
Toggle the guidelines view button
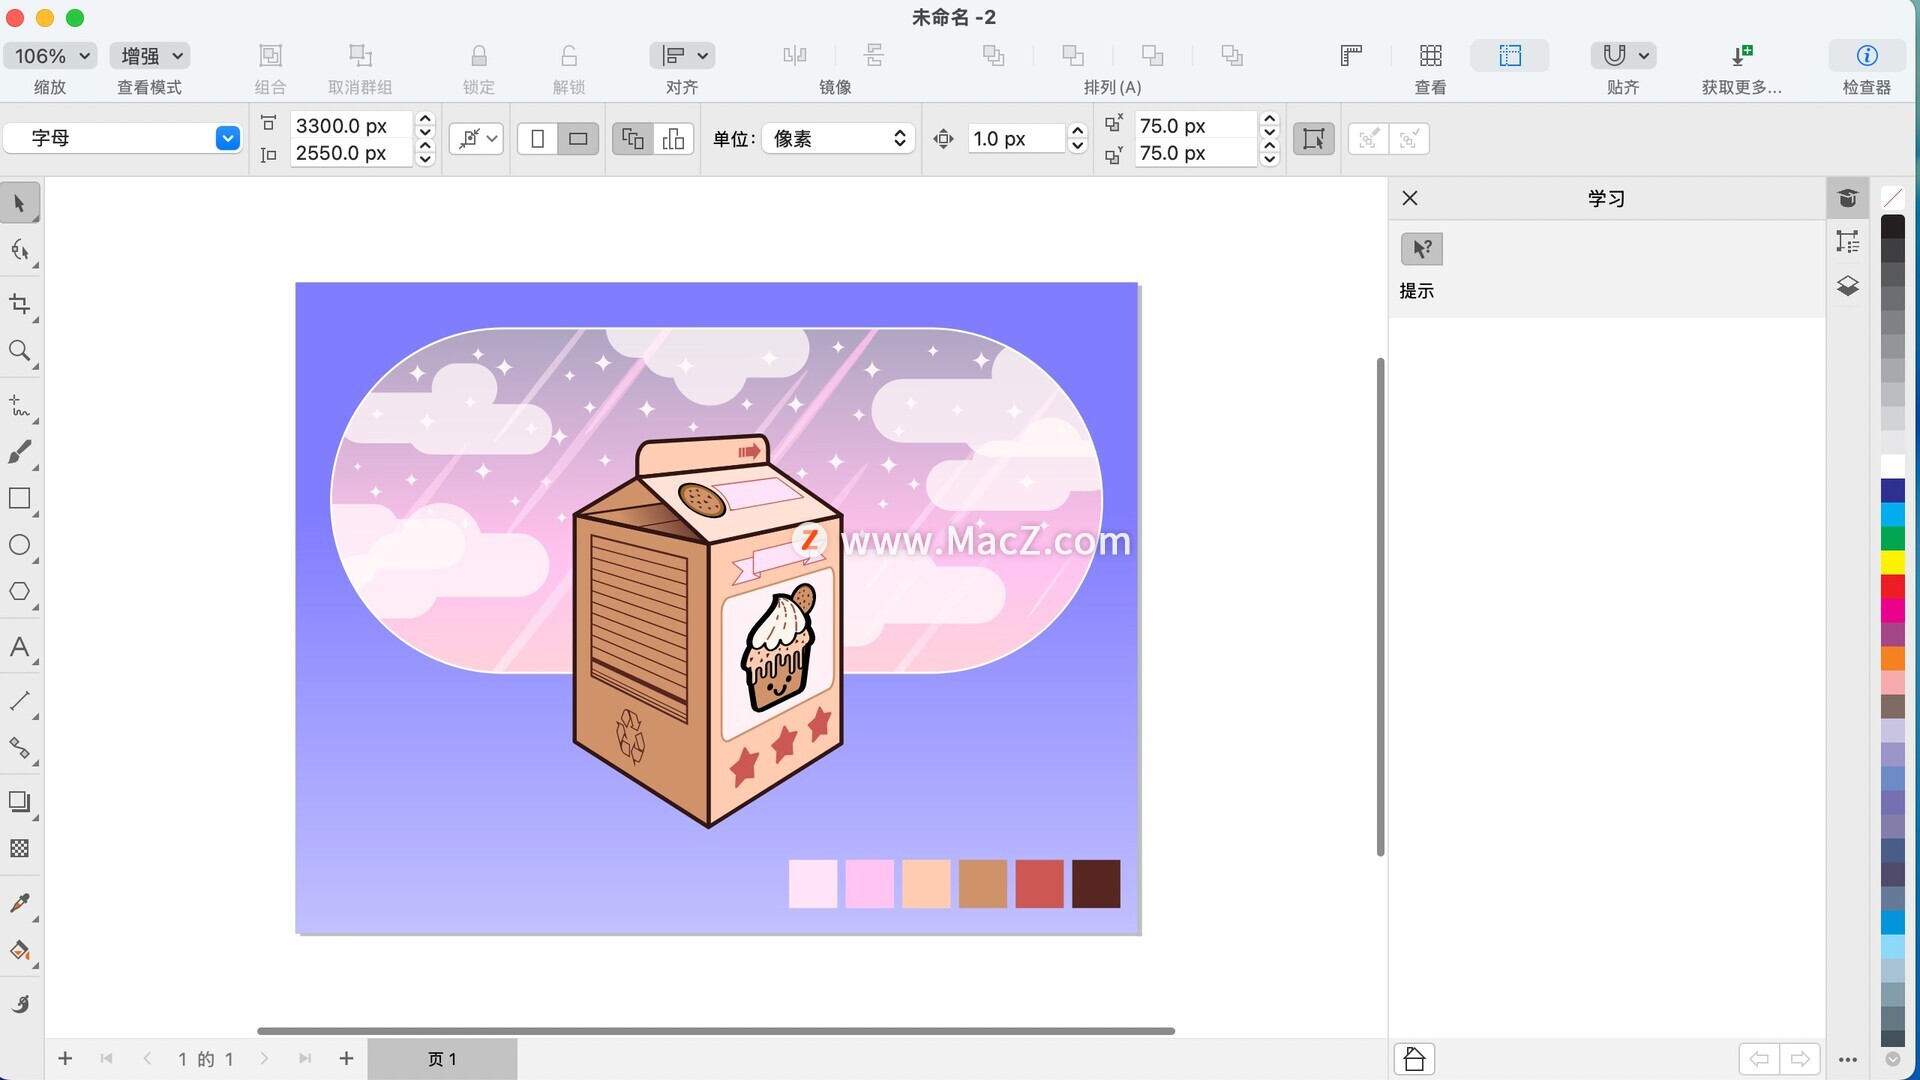(x=1509, y=56)
